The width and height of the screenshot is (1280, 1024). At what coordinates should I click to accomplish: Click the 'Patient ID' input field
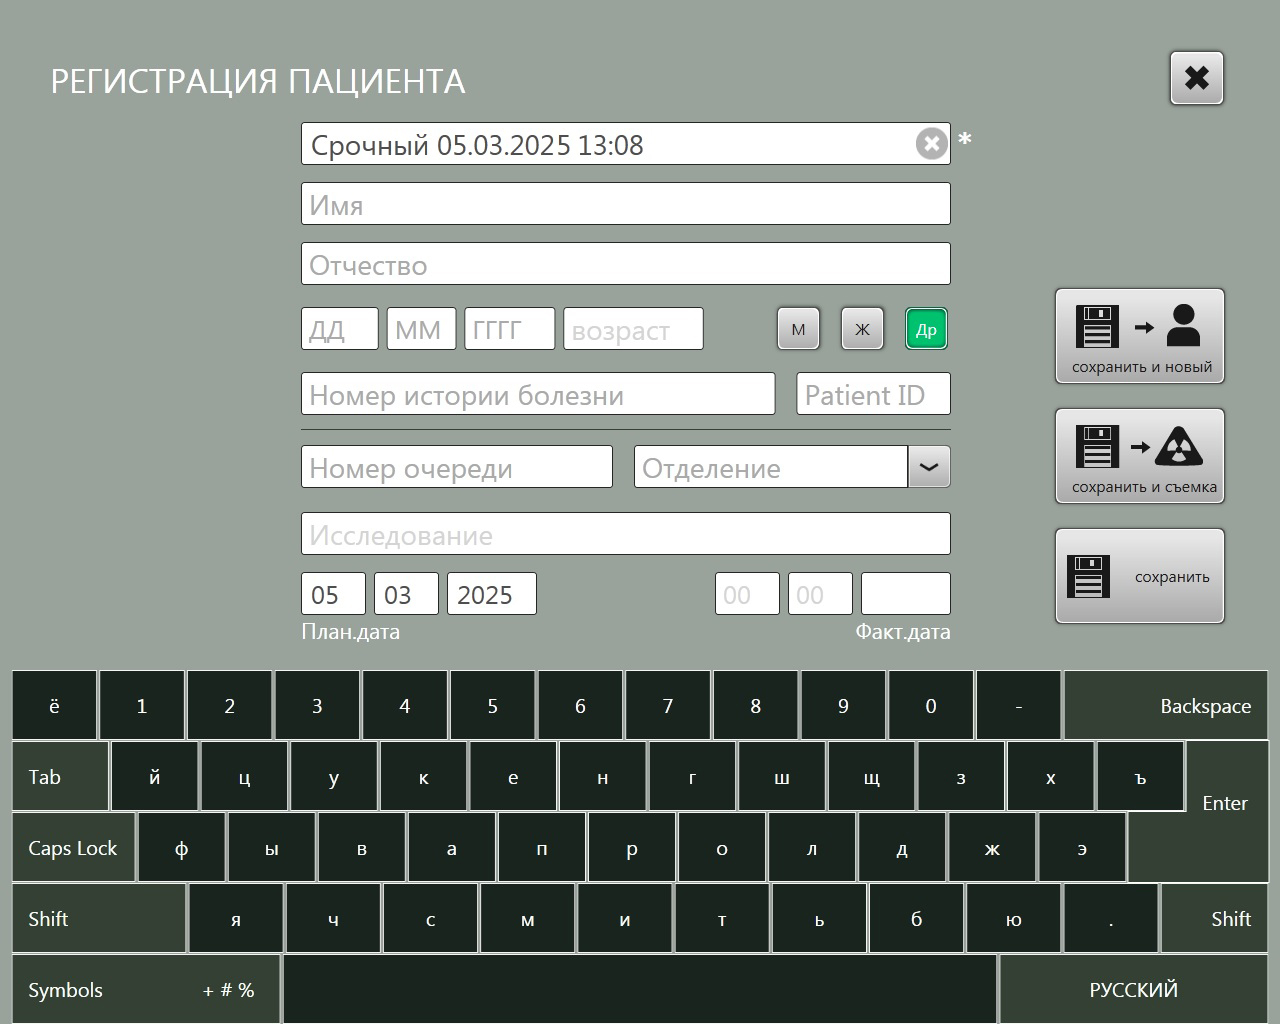pos(872,394)
